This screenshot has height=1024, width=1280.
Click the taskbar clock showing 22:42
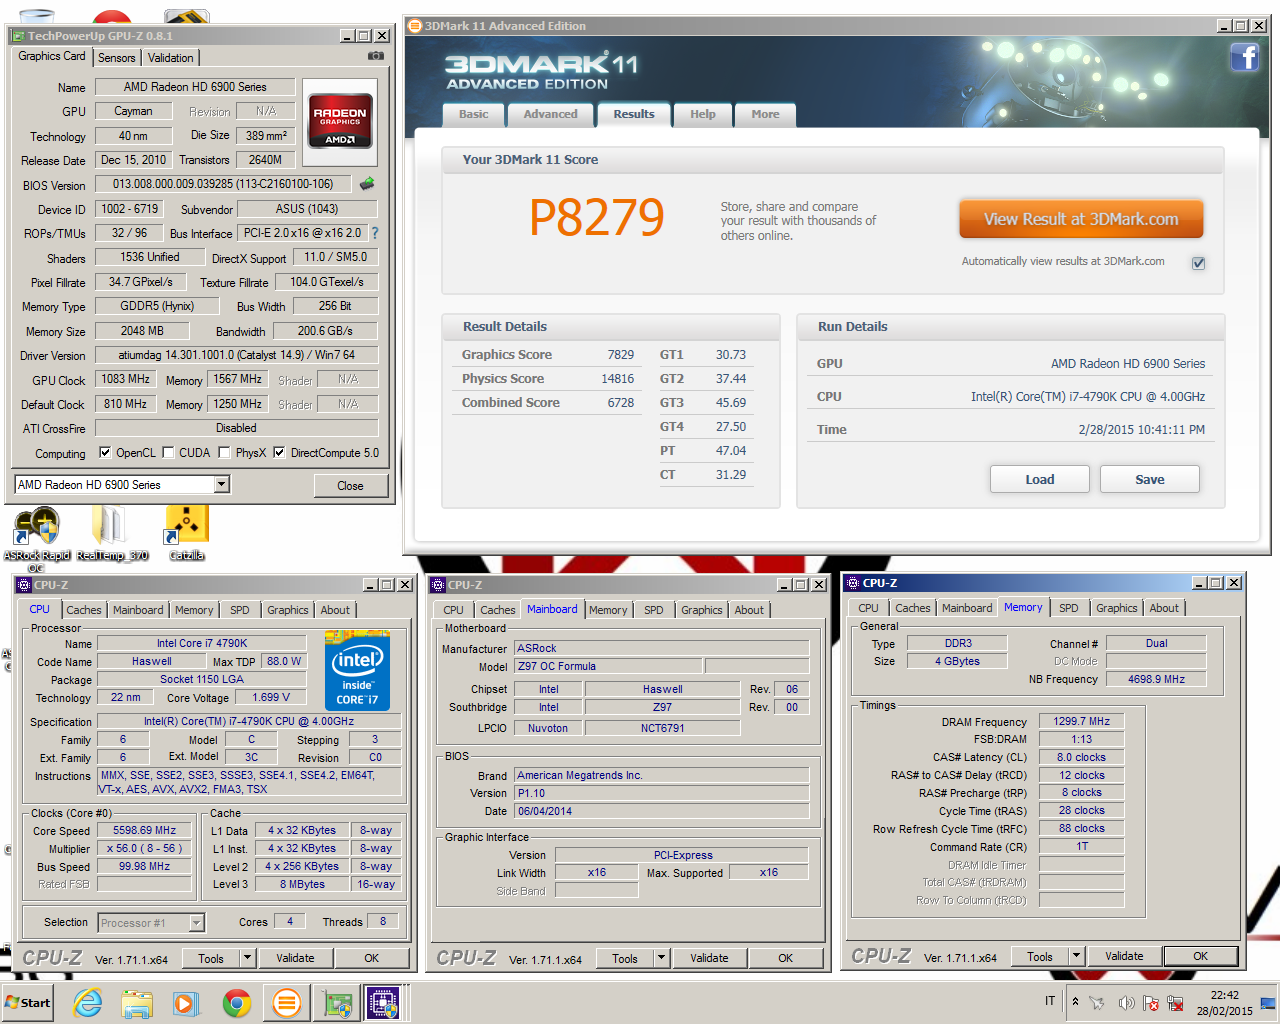[1225, 1003]
